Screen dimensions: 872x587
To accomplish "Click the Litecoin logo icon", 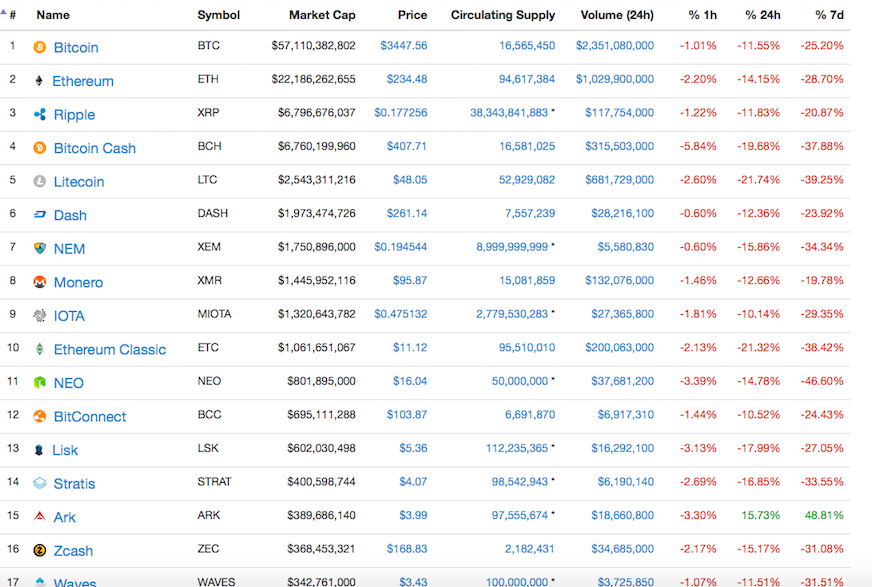I will (39, 181).
